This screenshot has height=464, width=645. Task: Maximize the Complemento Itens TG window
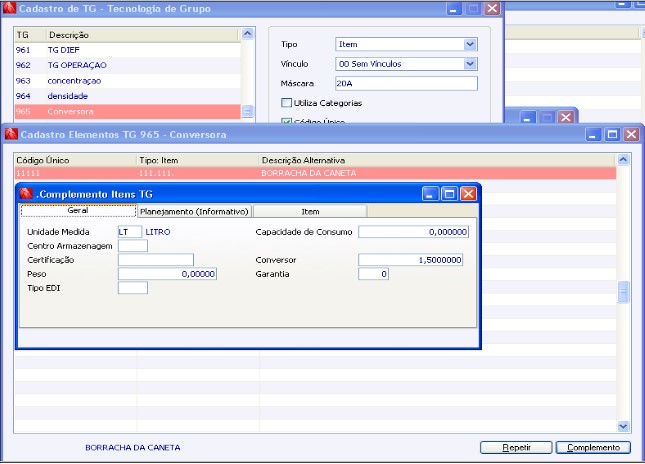(x=449, y=194)
